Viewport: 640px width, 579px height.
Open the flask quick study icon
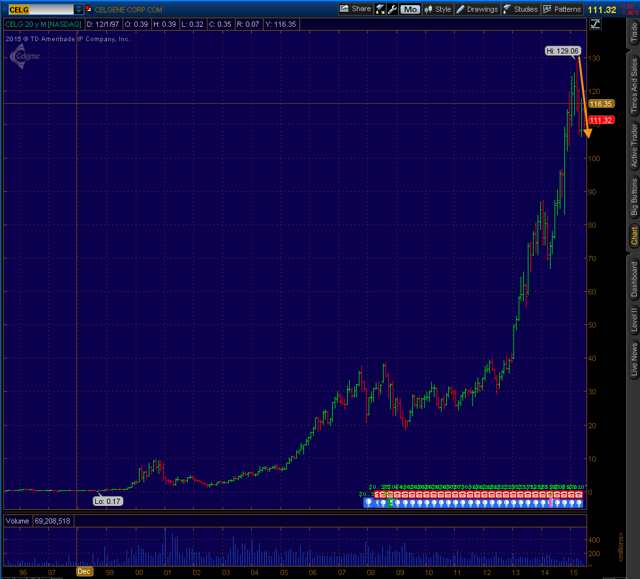tap(380, 9)
